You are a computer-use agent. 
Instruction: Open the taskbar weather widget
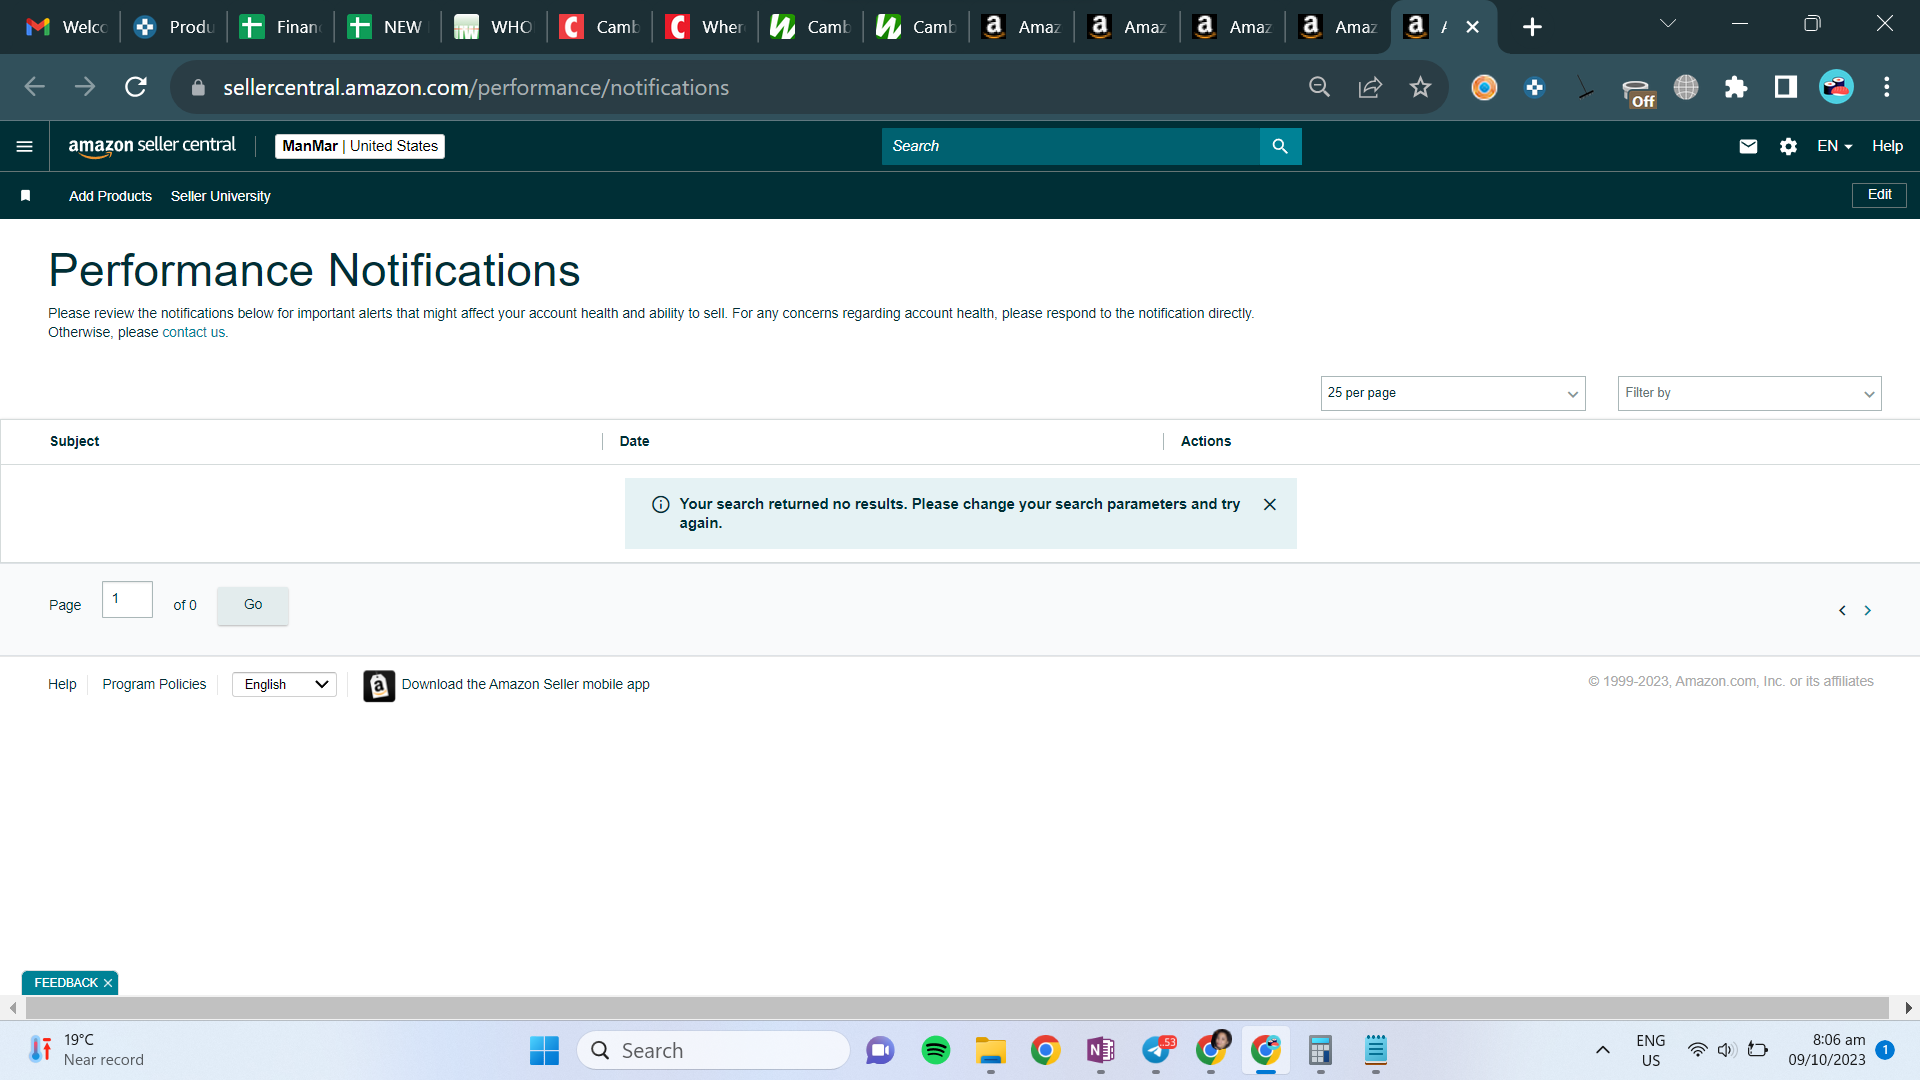point(87,1050)
